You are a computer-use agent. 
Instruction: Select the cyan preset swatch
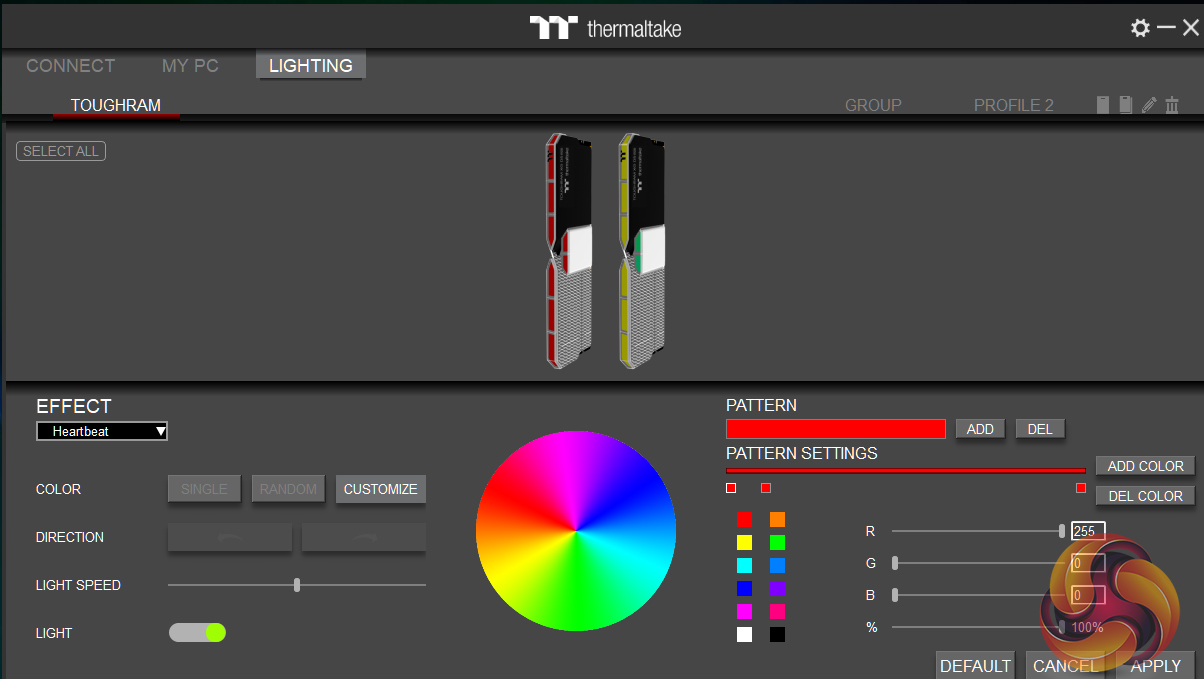[744, 565]
